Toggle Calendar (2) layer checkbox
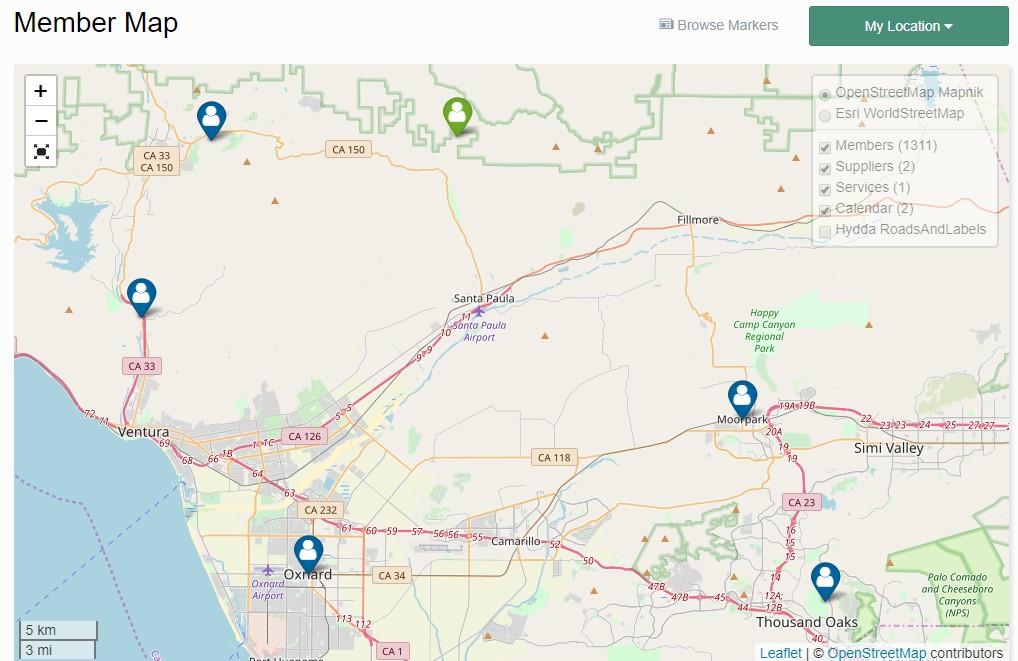 tap(825, 210)
